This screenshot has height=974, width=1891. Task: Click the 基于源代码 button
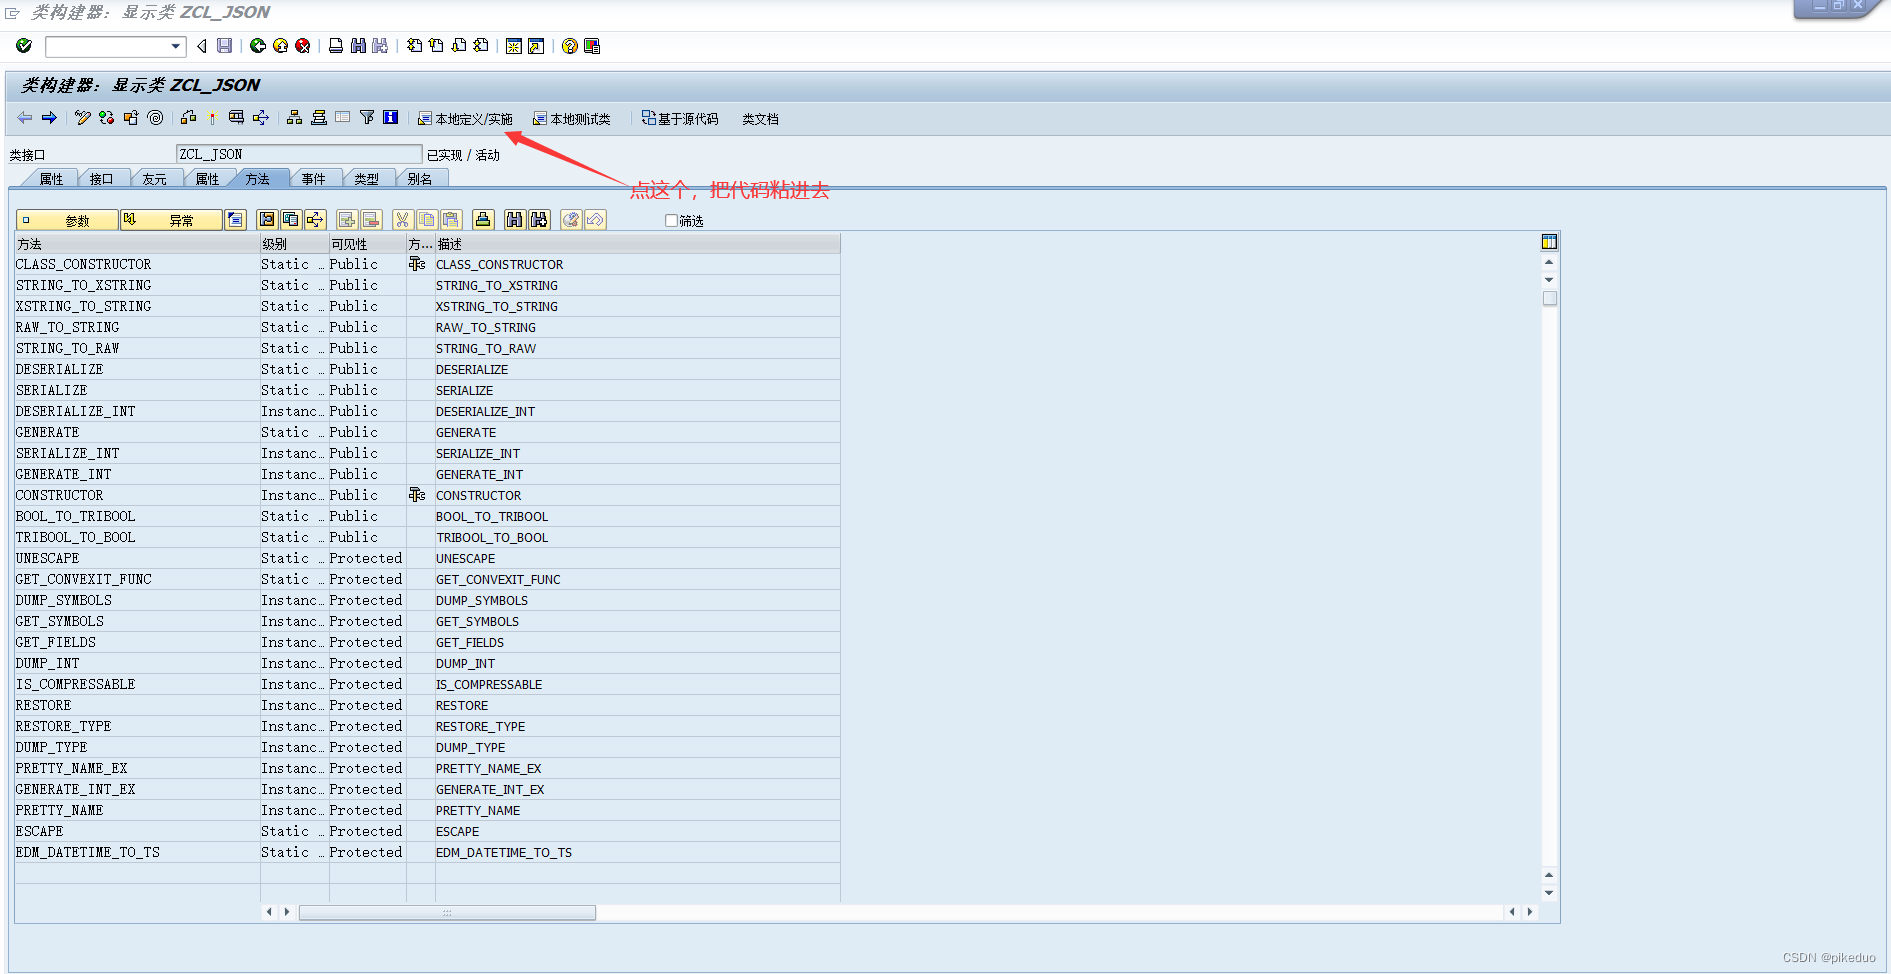(x=680, y=119)
